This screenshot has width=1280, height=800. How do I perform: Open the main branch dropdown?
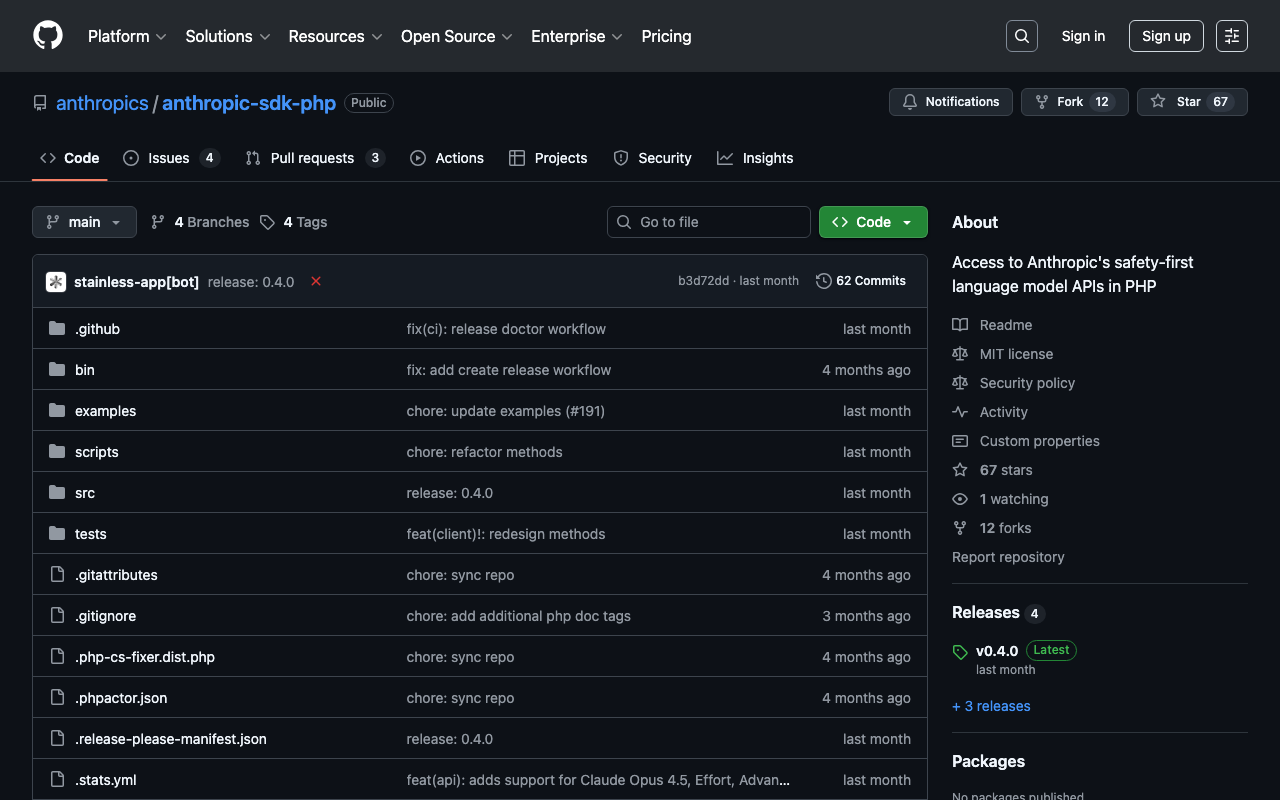pyautogui.click(x=84, y=222)
